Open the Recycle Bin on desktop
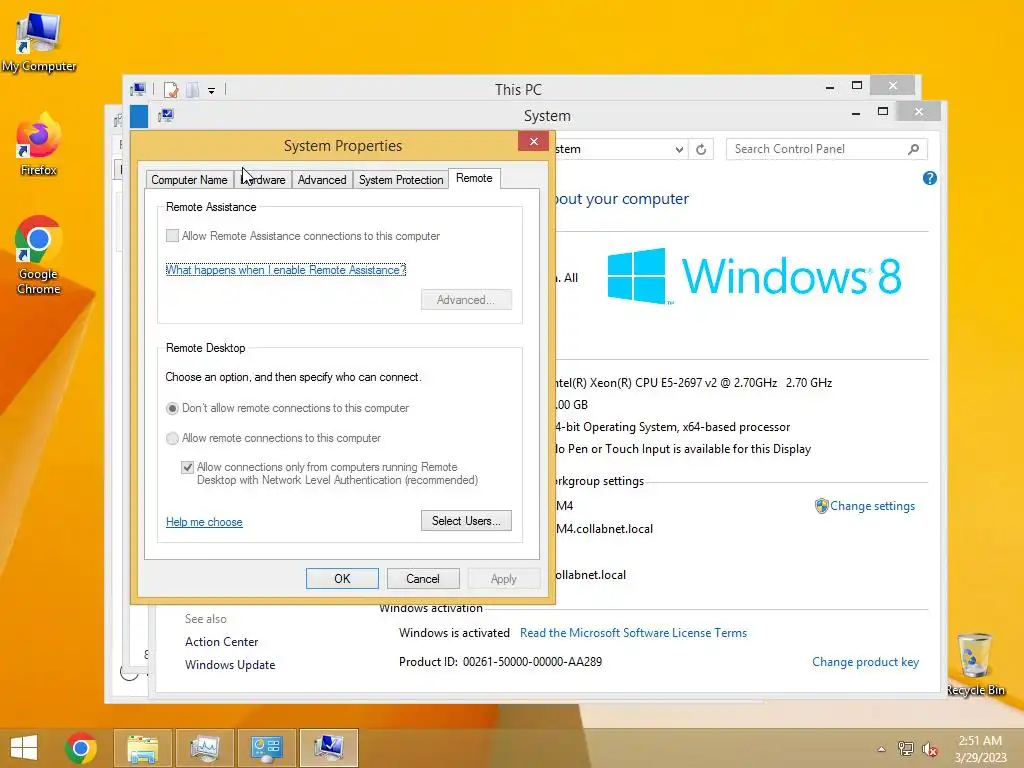Image resolution: width=1024 pixels, height=768 pixels. click(976, 664)
